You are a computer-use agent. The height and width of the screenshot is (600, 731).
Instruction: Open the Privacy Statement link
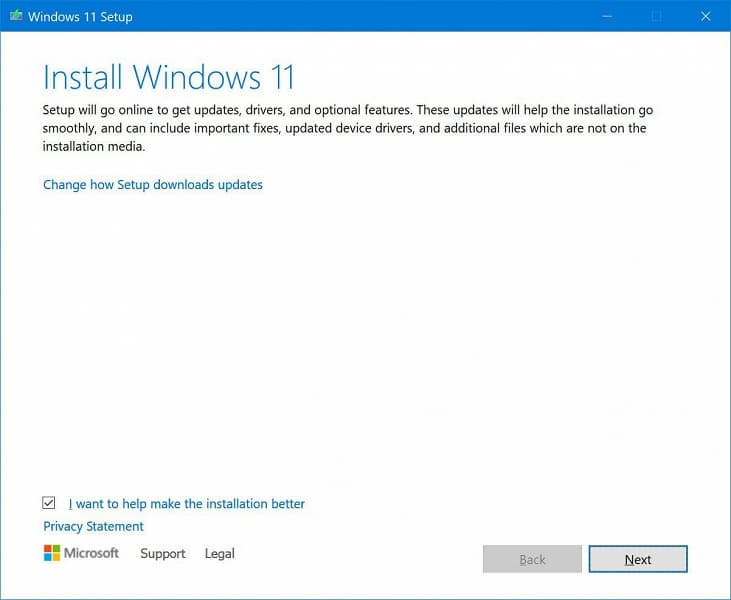93,526
